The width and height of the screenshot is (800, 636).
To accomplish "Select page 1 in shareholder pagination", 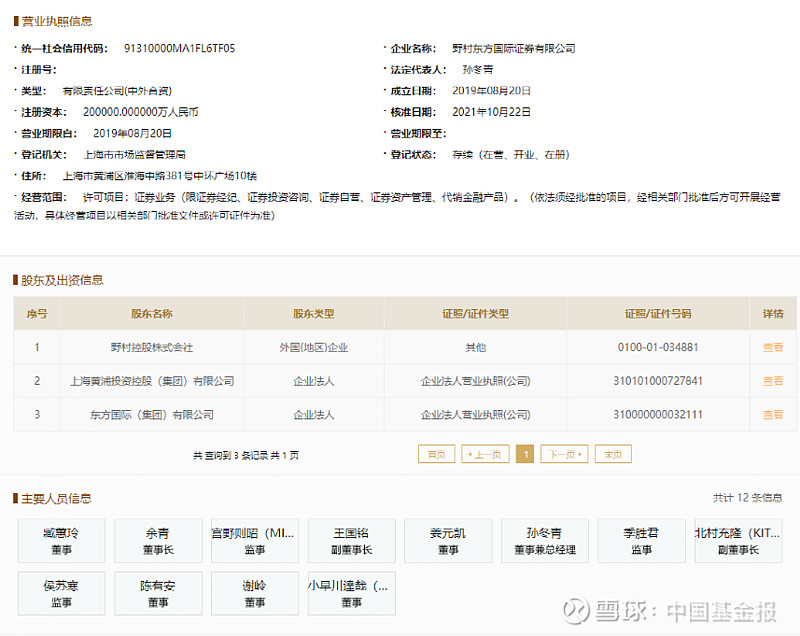I will 525,454.
